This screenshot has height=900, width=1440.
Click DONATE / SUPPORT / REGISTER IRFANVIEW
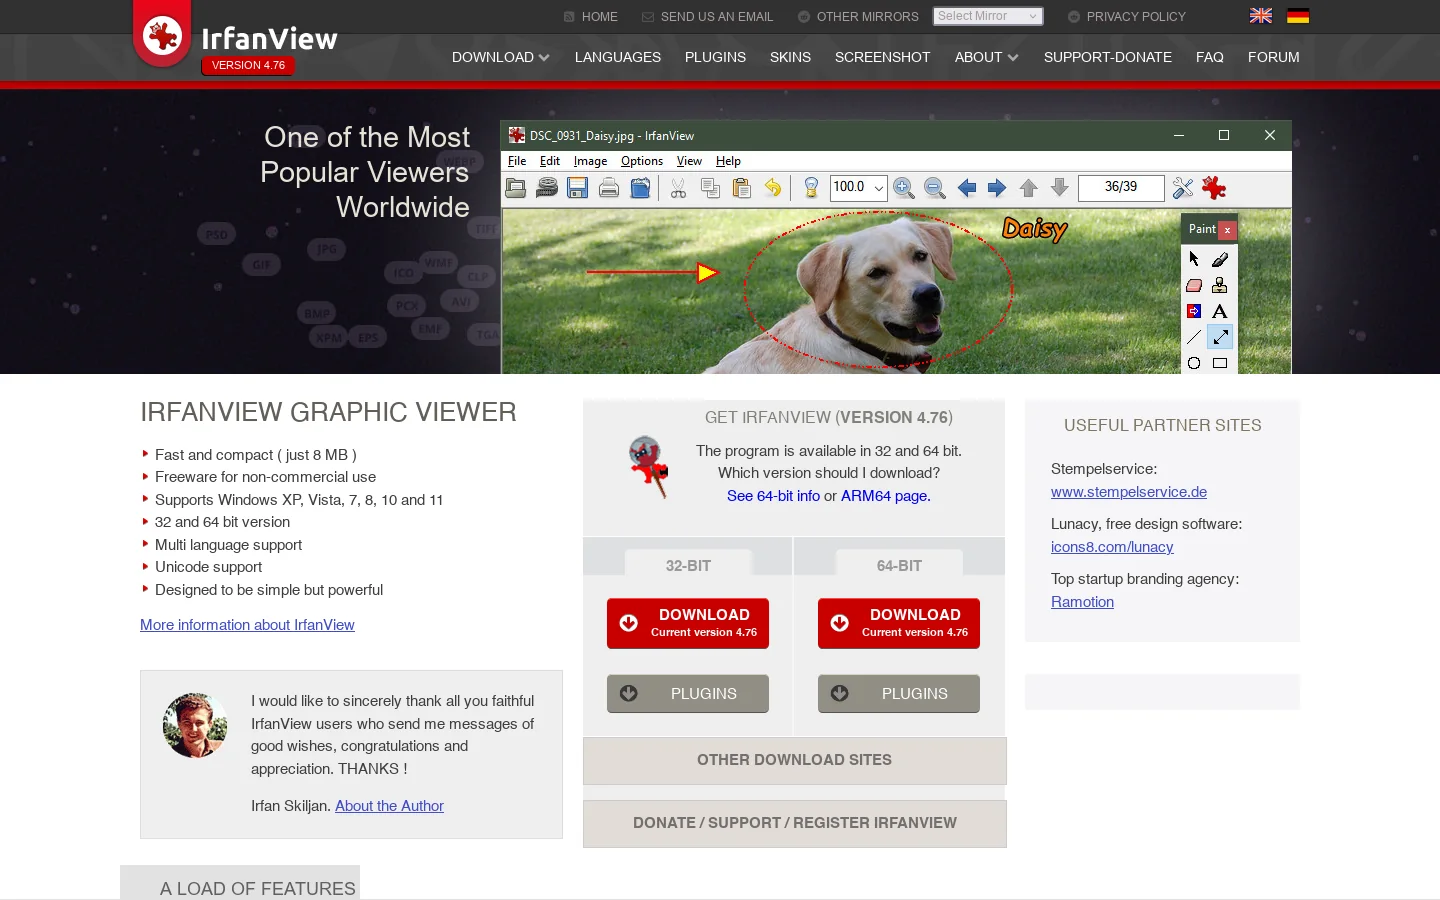(795, 823)
